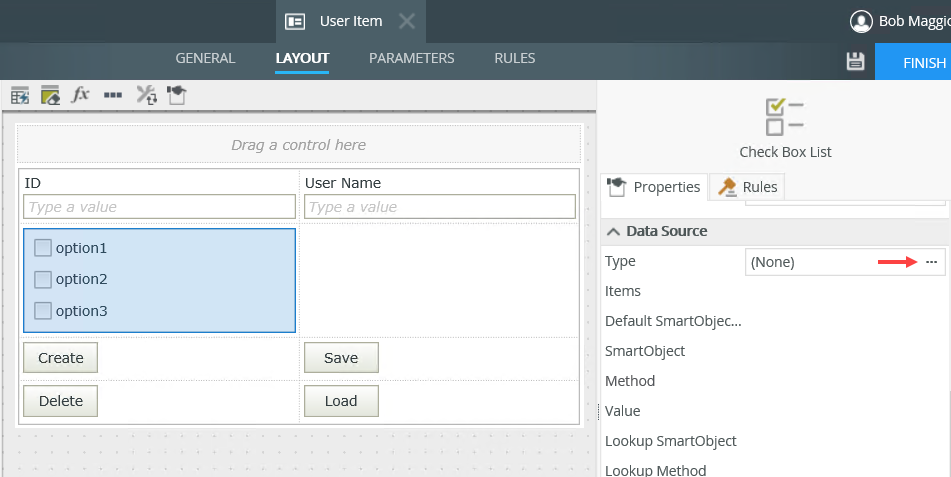
Task: Switch to the Parameters tab
Action: coord(411,58)
